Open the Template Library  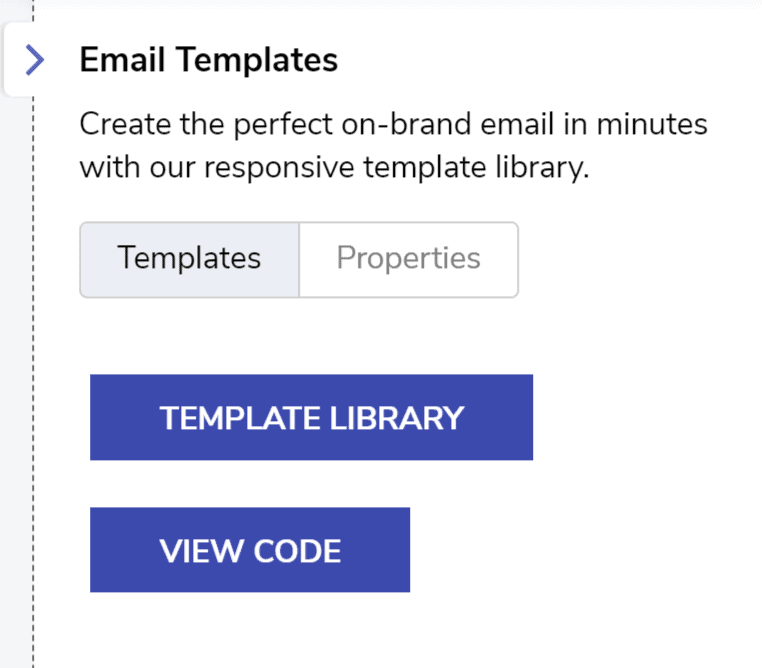point(312,417)
